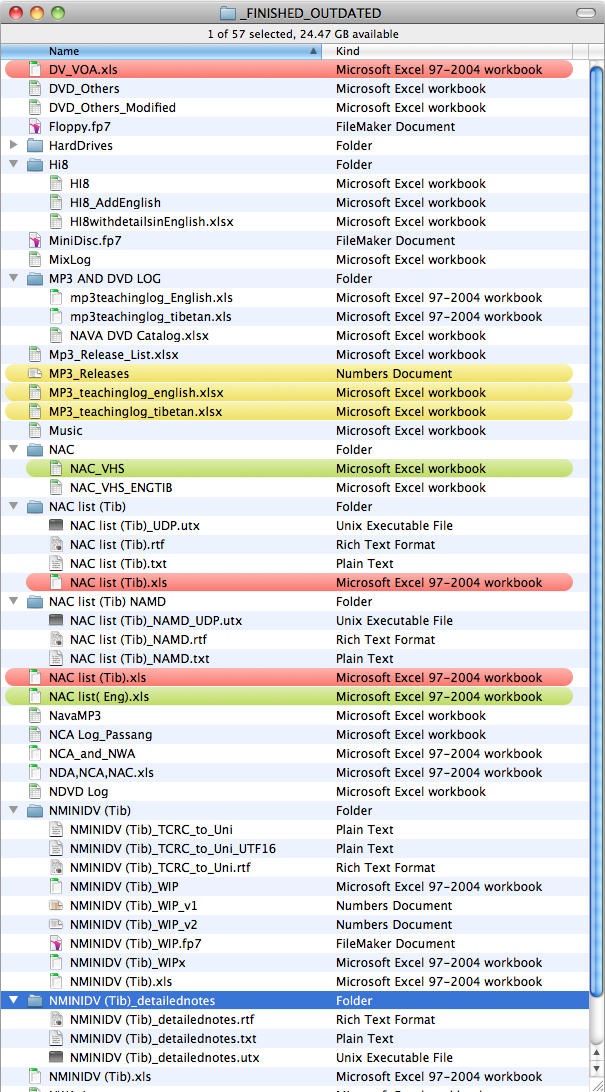Select the green-labeled NAC_VHS file
The width and height of the screenshot is (605, 1092).
(97, 469)
